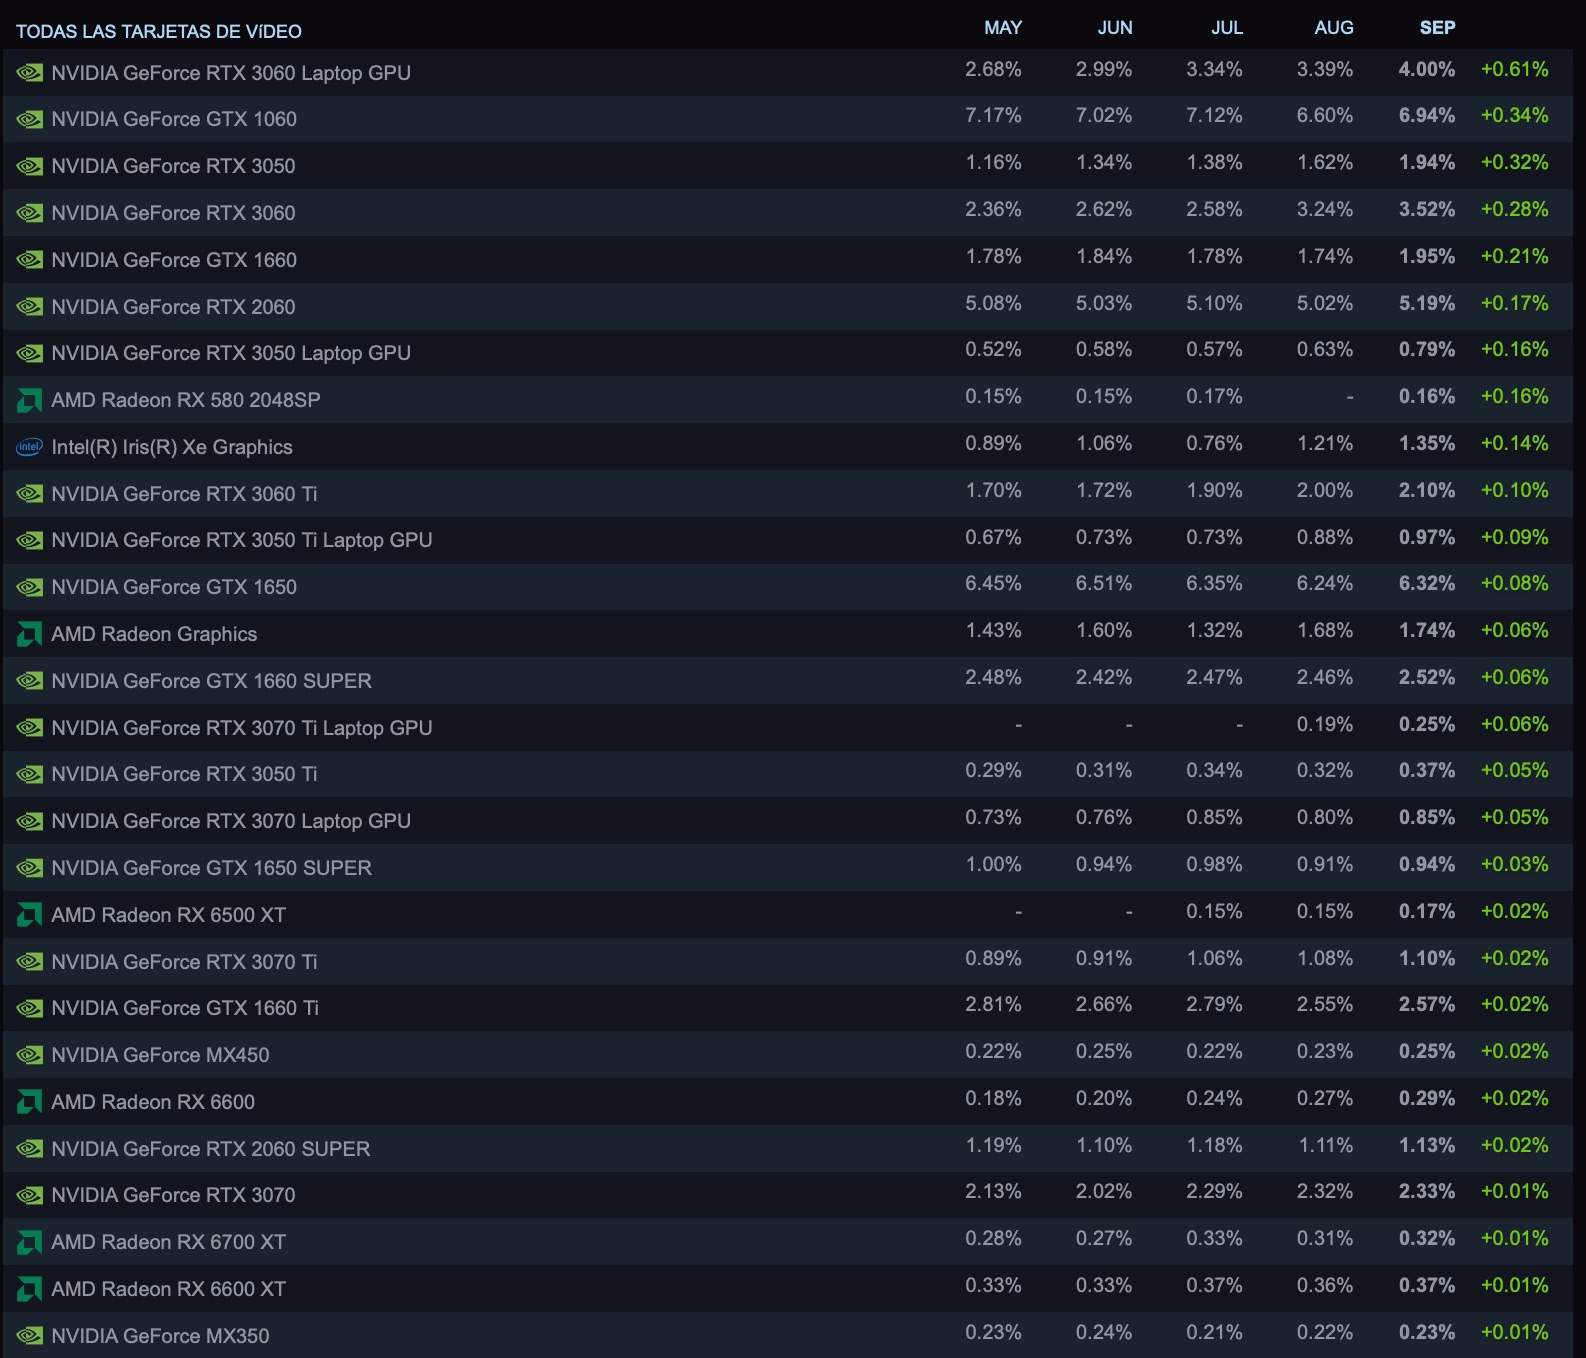Click the +0.61% change value in first row
This screenshot has width=1586, height=1358.
[x=1514, y=70]
